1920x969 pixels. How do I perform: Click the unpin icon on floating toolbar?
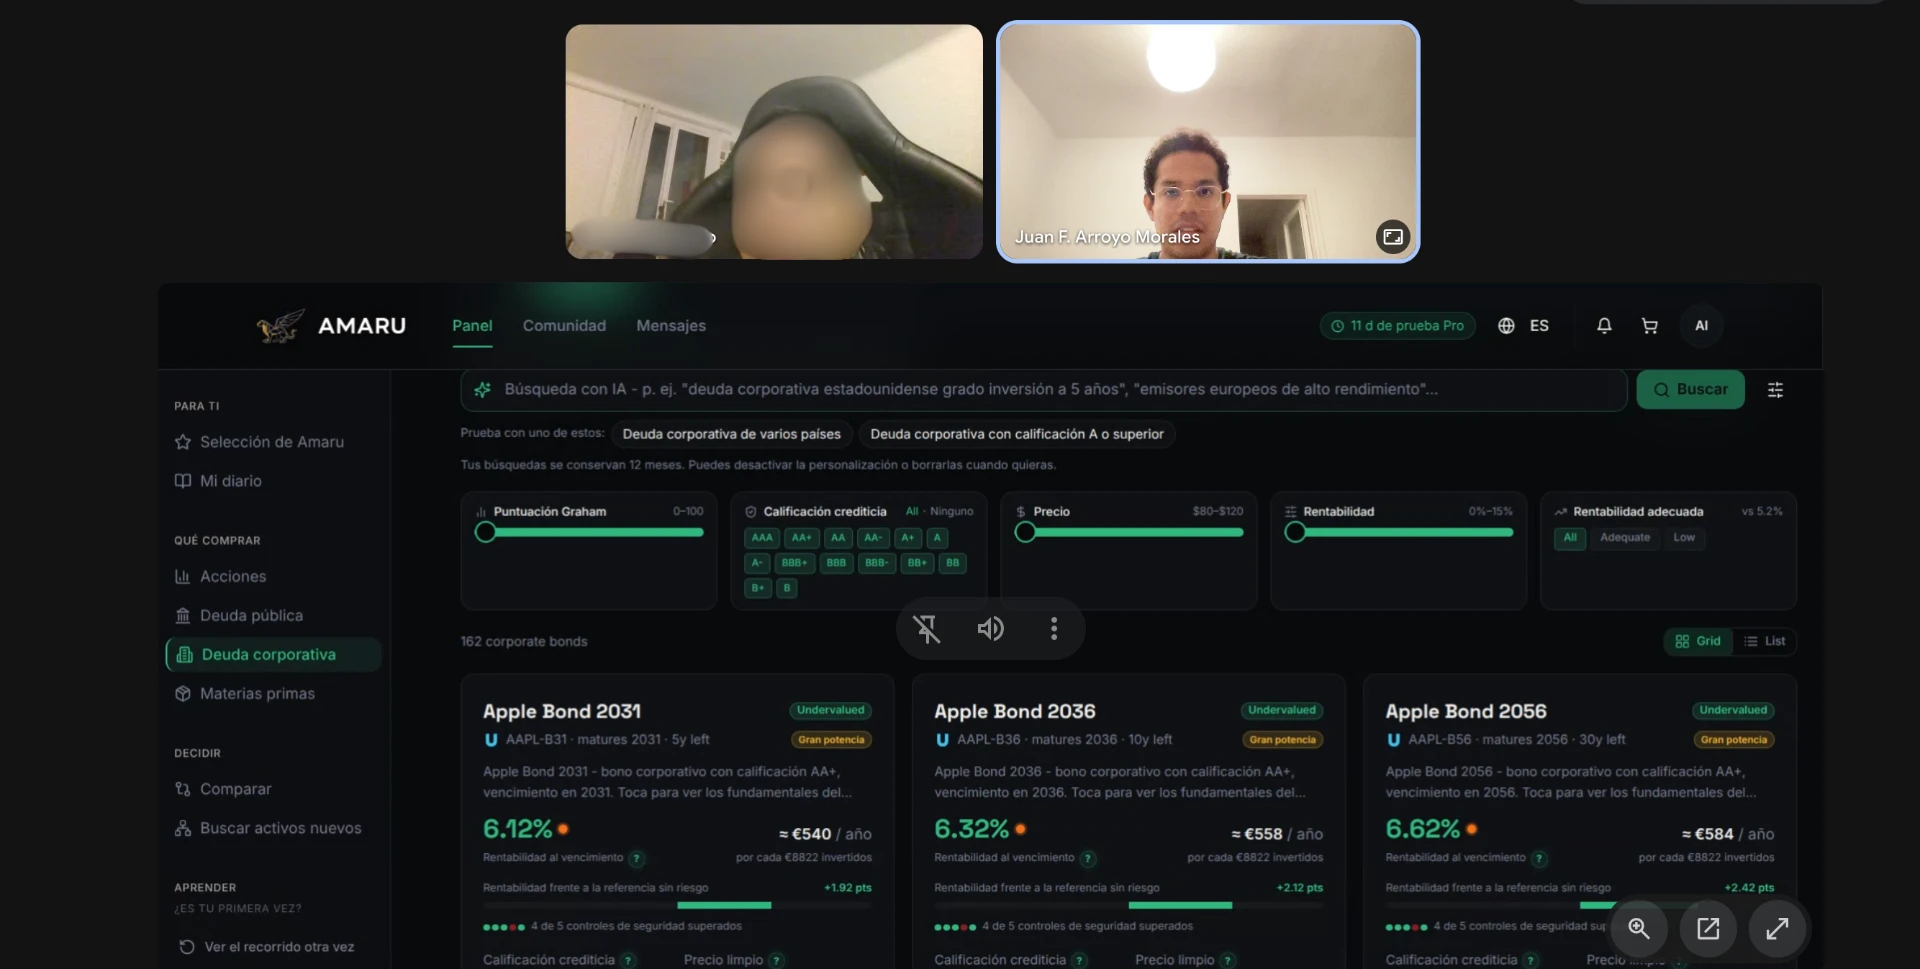point(927,629)
